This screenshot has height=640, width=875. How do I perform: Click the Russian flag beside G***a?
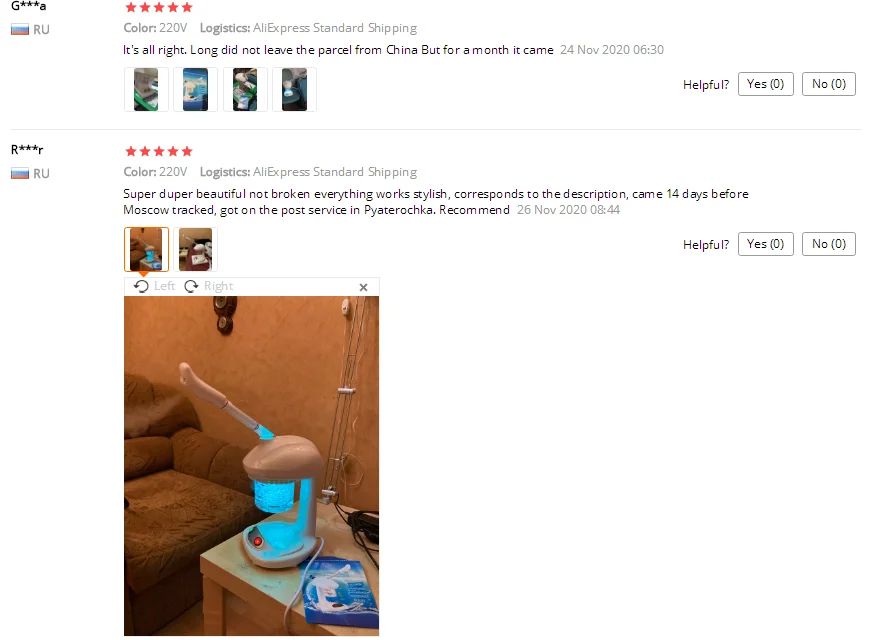[20, 30]
